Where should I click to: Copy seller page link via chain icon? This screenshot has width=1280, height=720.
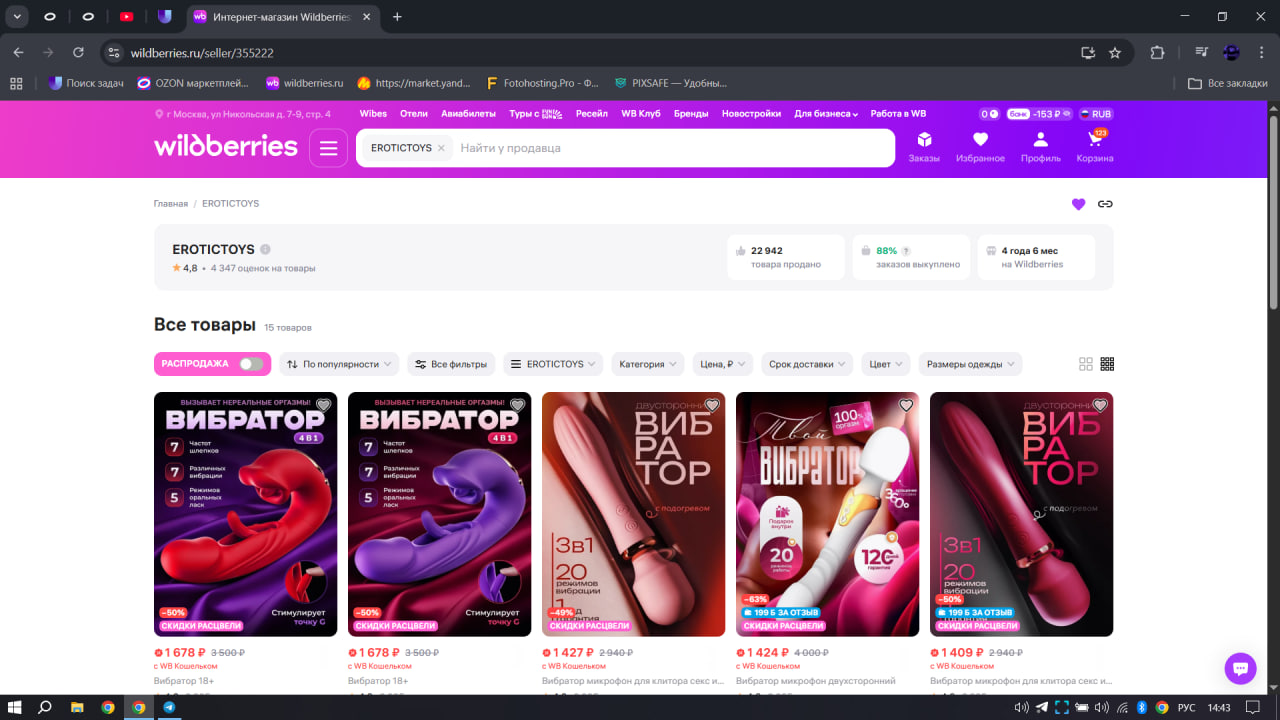[1105, 204]
